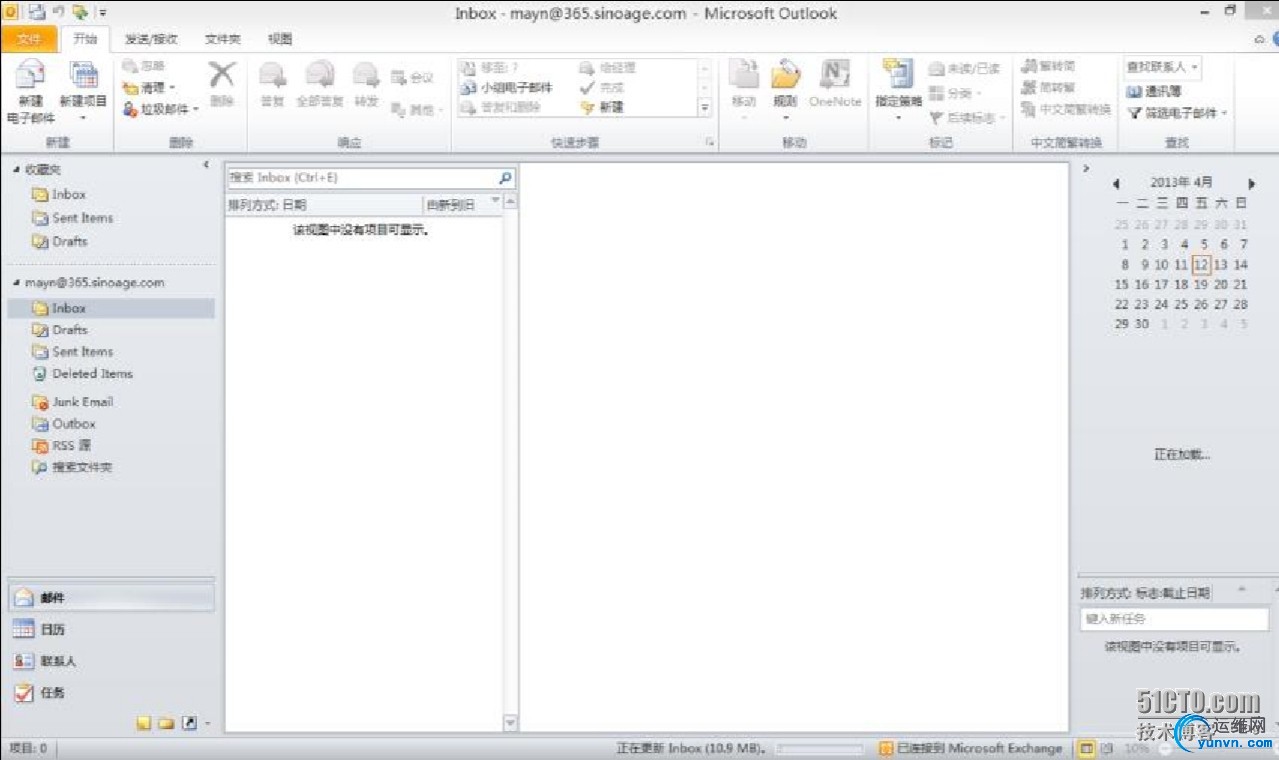
Task: Expand the Quick Steps gallery more arrow
Action: [704, 108]
